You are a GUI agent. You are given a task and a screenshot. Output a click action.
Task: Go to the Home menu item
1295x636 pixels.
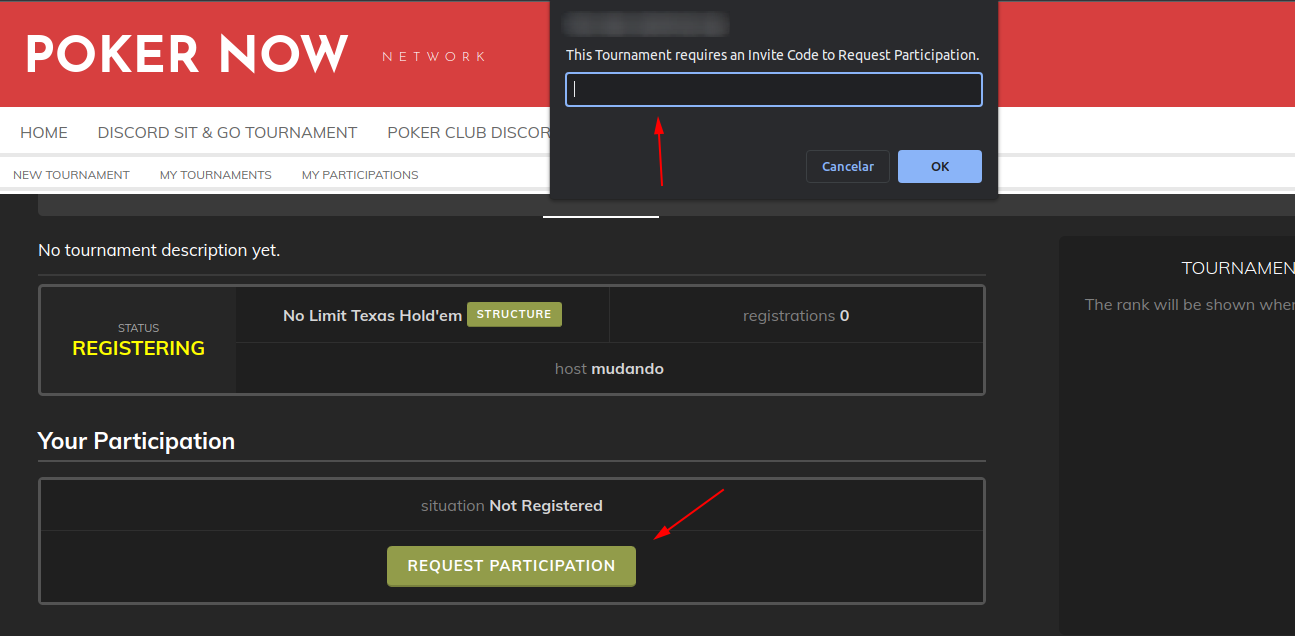click(x=44, y=132)
